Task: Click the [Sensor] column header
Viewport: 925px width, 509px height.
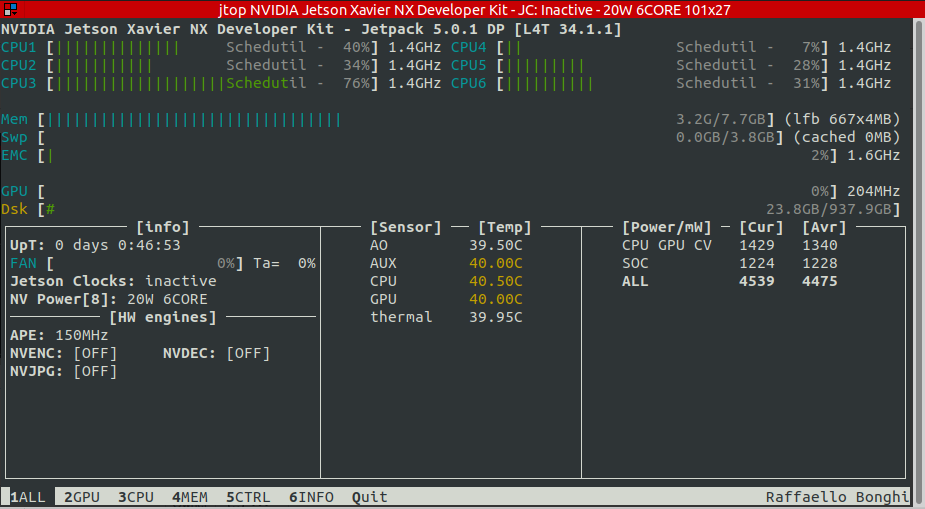Action: click(406, 227)
